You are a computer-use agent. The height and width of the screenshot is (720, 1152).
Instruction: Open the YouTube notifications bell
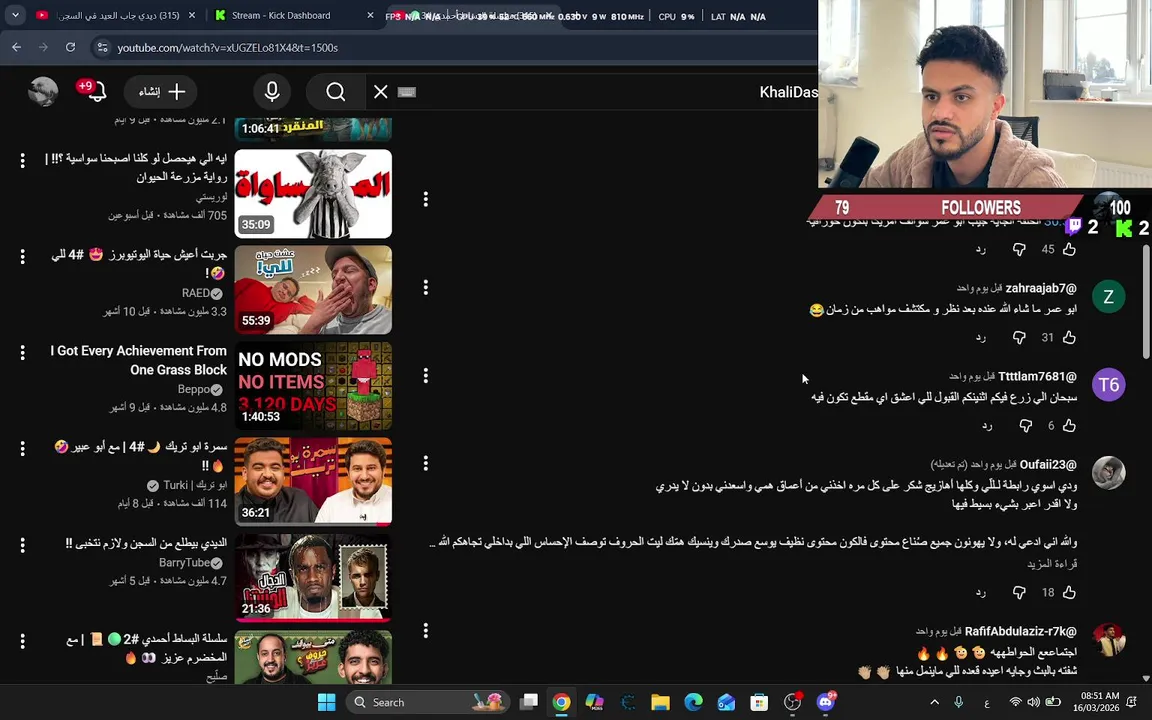(97, 92)
